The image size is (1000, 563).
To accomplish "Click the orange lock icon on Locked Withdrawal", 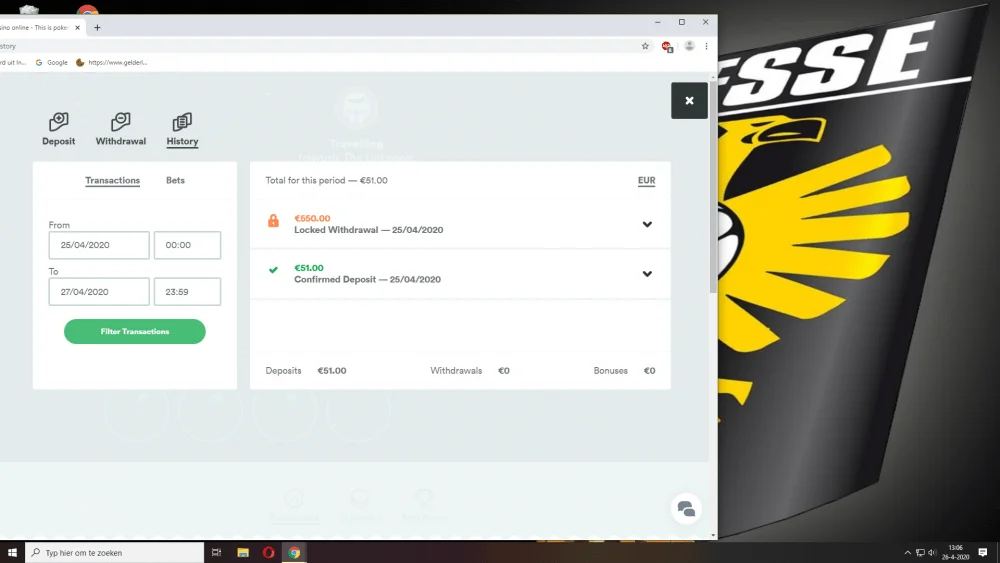I will pos(273,221).
